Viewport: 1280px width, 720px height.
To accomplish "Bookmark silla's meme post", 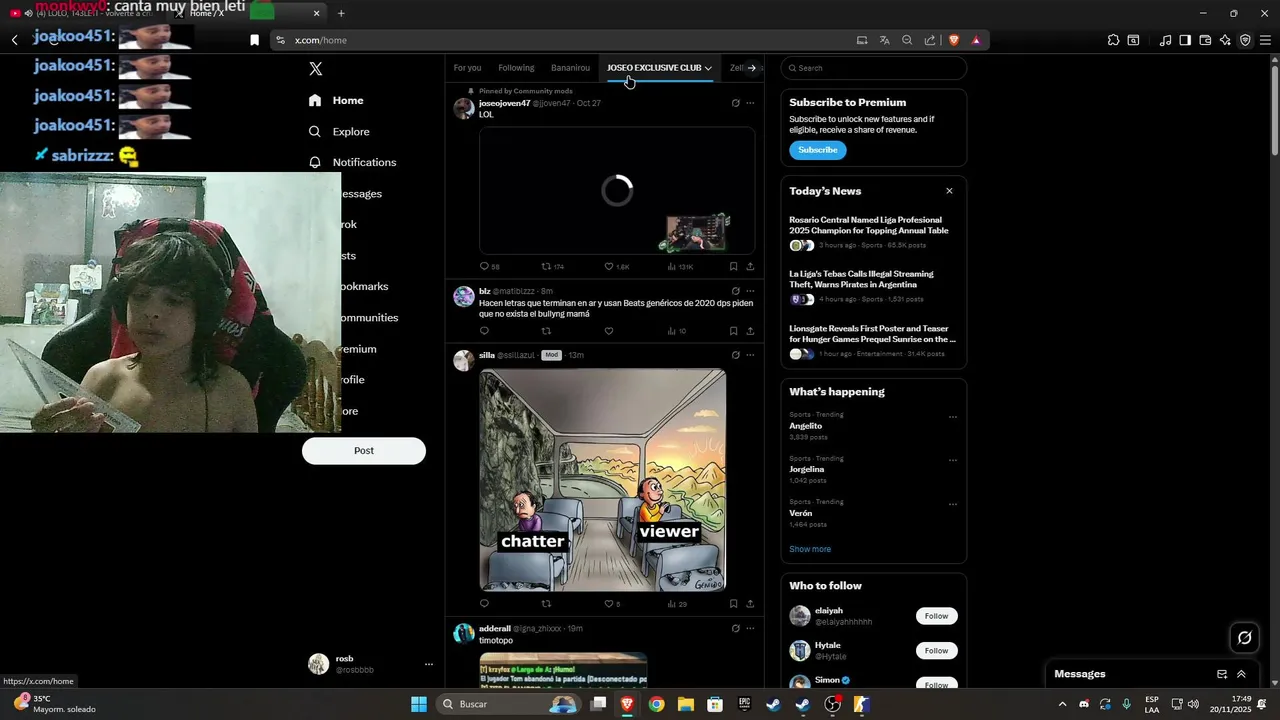I will (733, 604).
